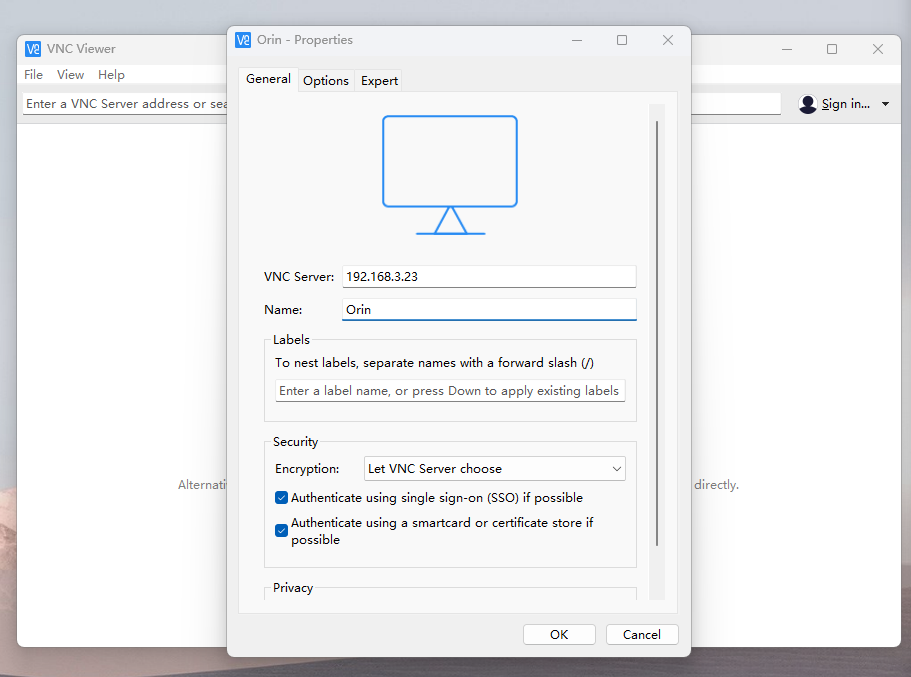
Task: Click the 'To nest labels' instruction text
Action: (434, 363)
